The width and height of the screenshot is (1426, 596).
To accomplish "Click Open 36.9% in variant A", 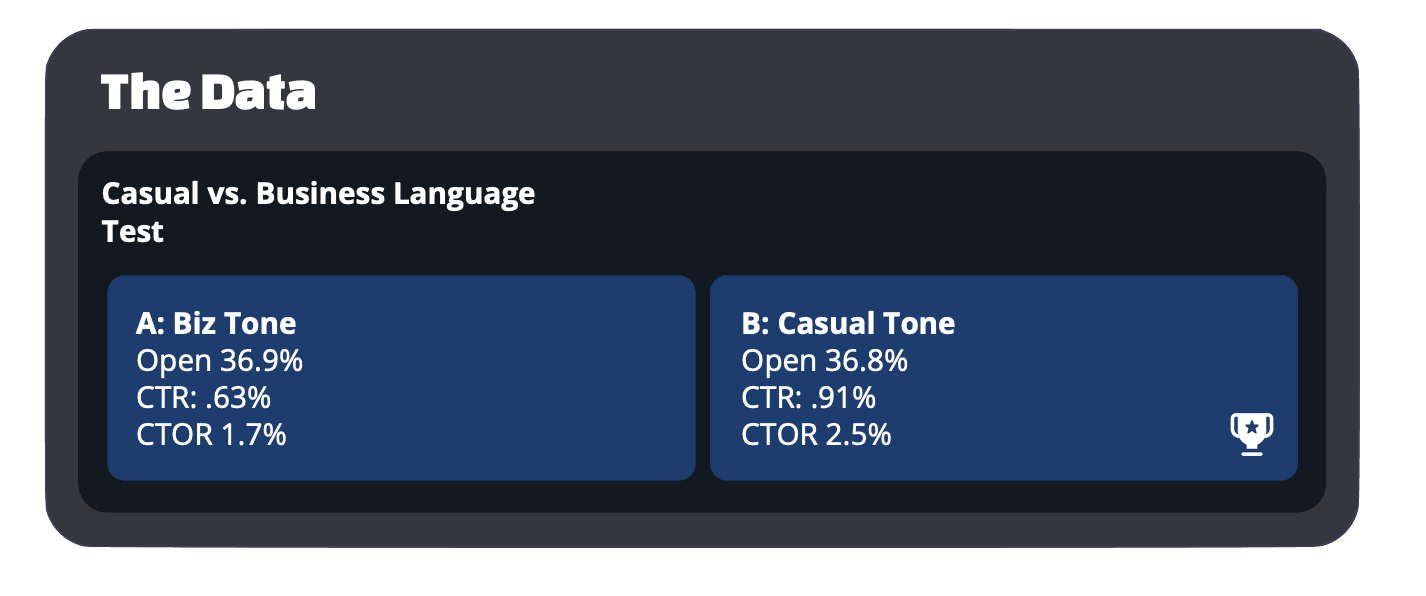I will pos(219,361).
